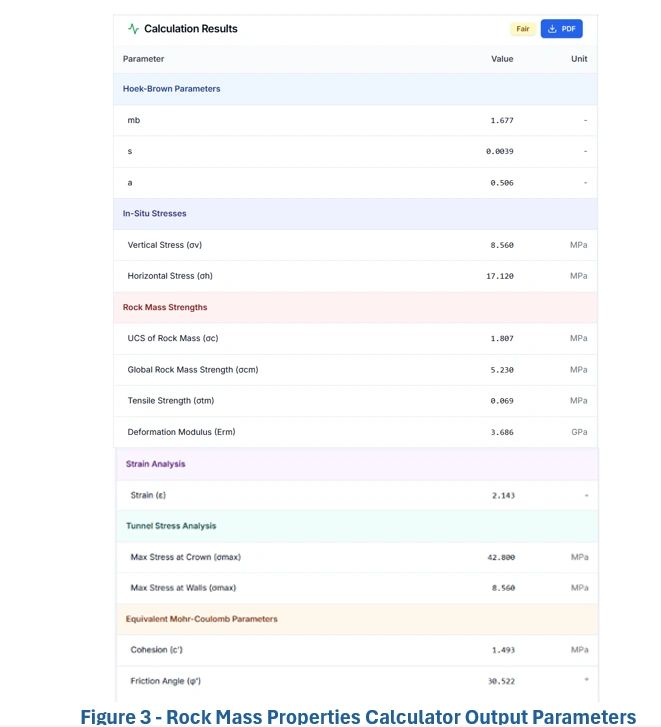Select vertical stress value 8.560

click(502, 245)
